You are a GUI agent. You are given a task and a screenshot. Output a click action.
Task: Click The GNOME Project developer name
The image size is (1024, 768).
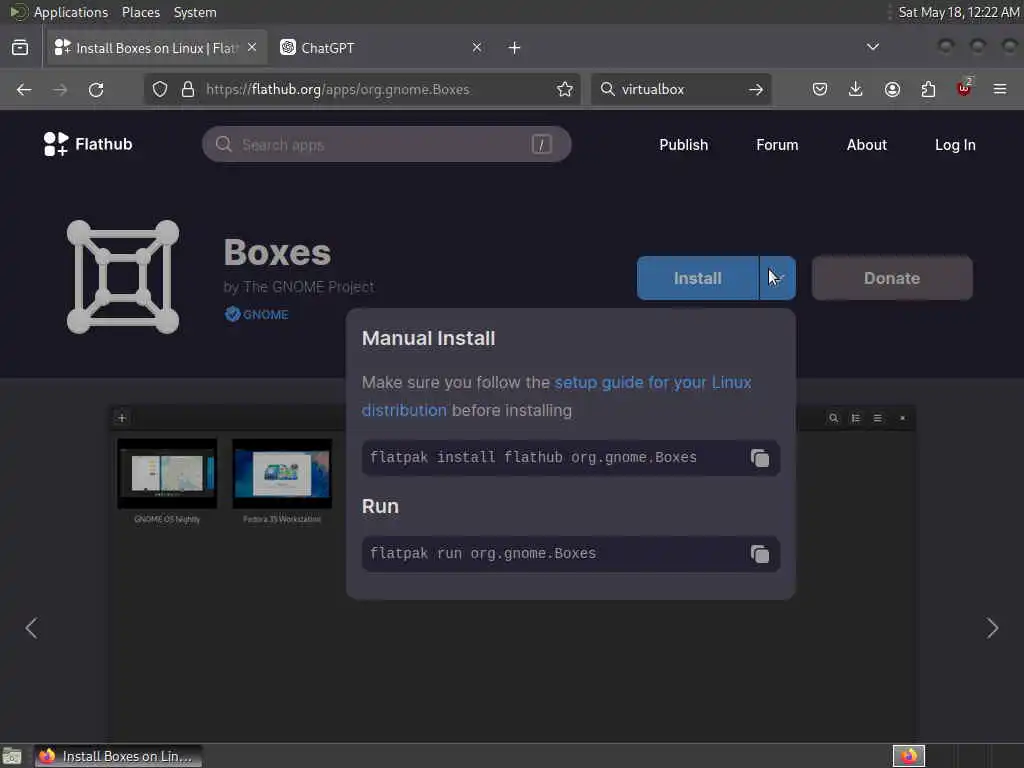(308, 287)
